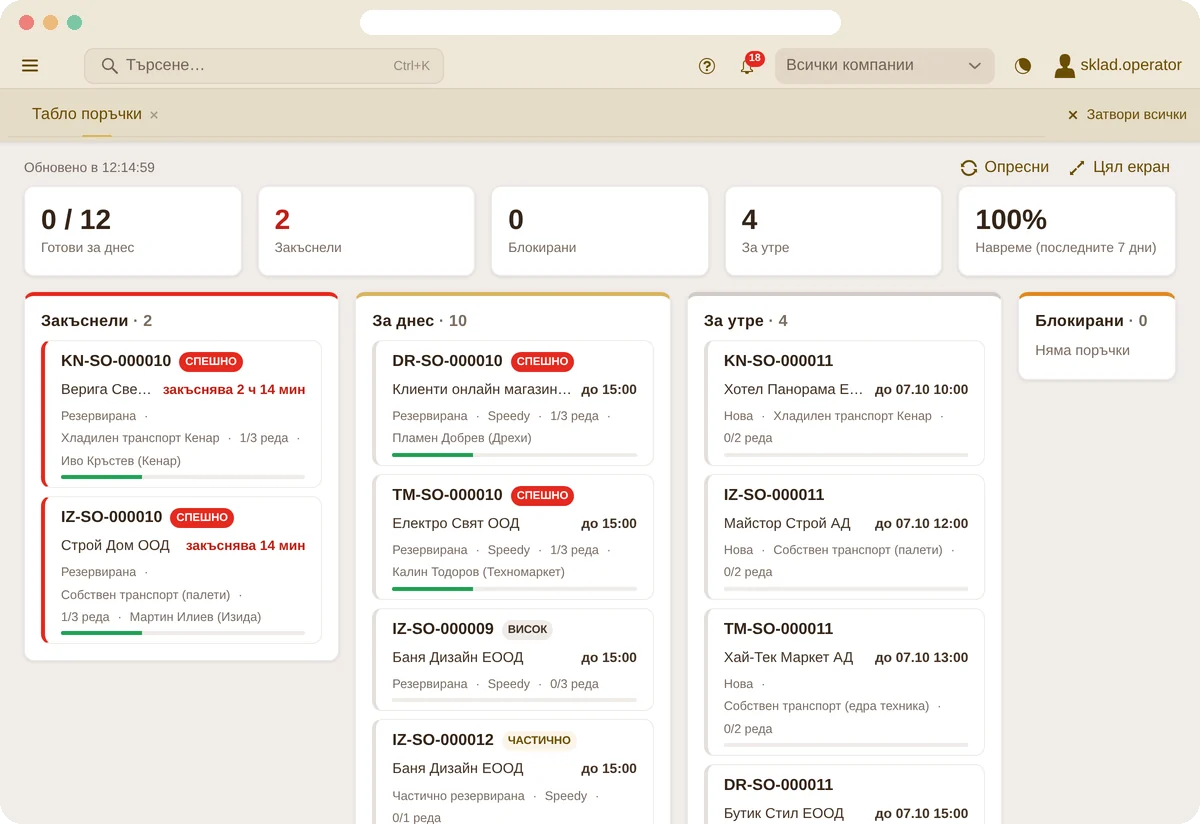Click Затвори всички button
Screen dimensions: 1200x824
coord(1127,115)
